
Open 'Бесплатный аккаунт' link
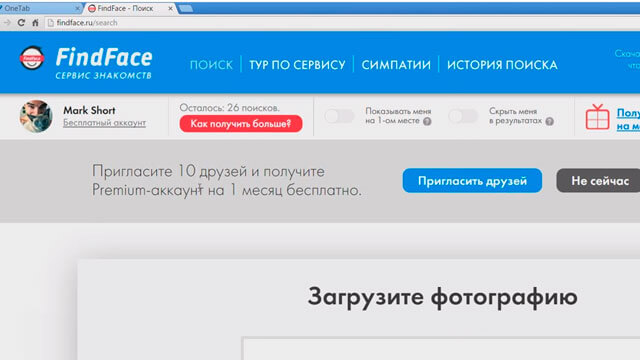click(x=104, y=122)
